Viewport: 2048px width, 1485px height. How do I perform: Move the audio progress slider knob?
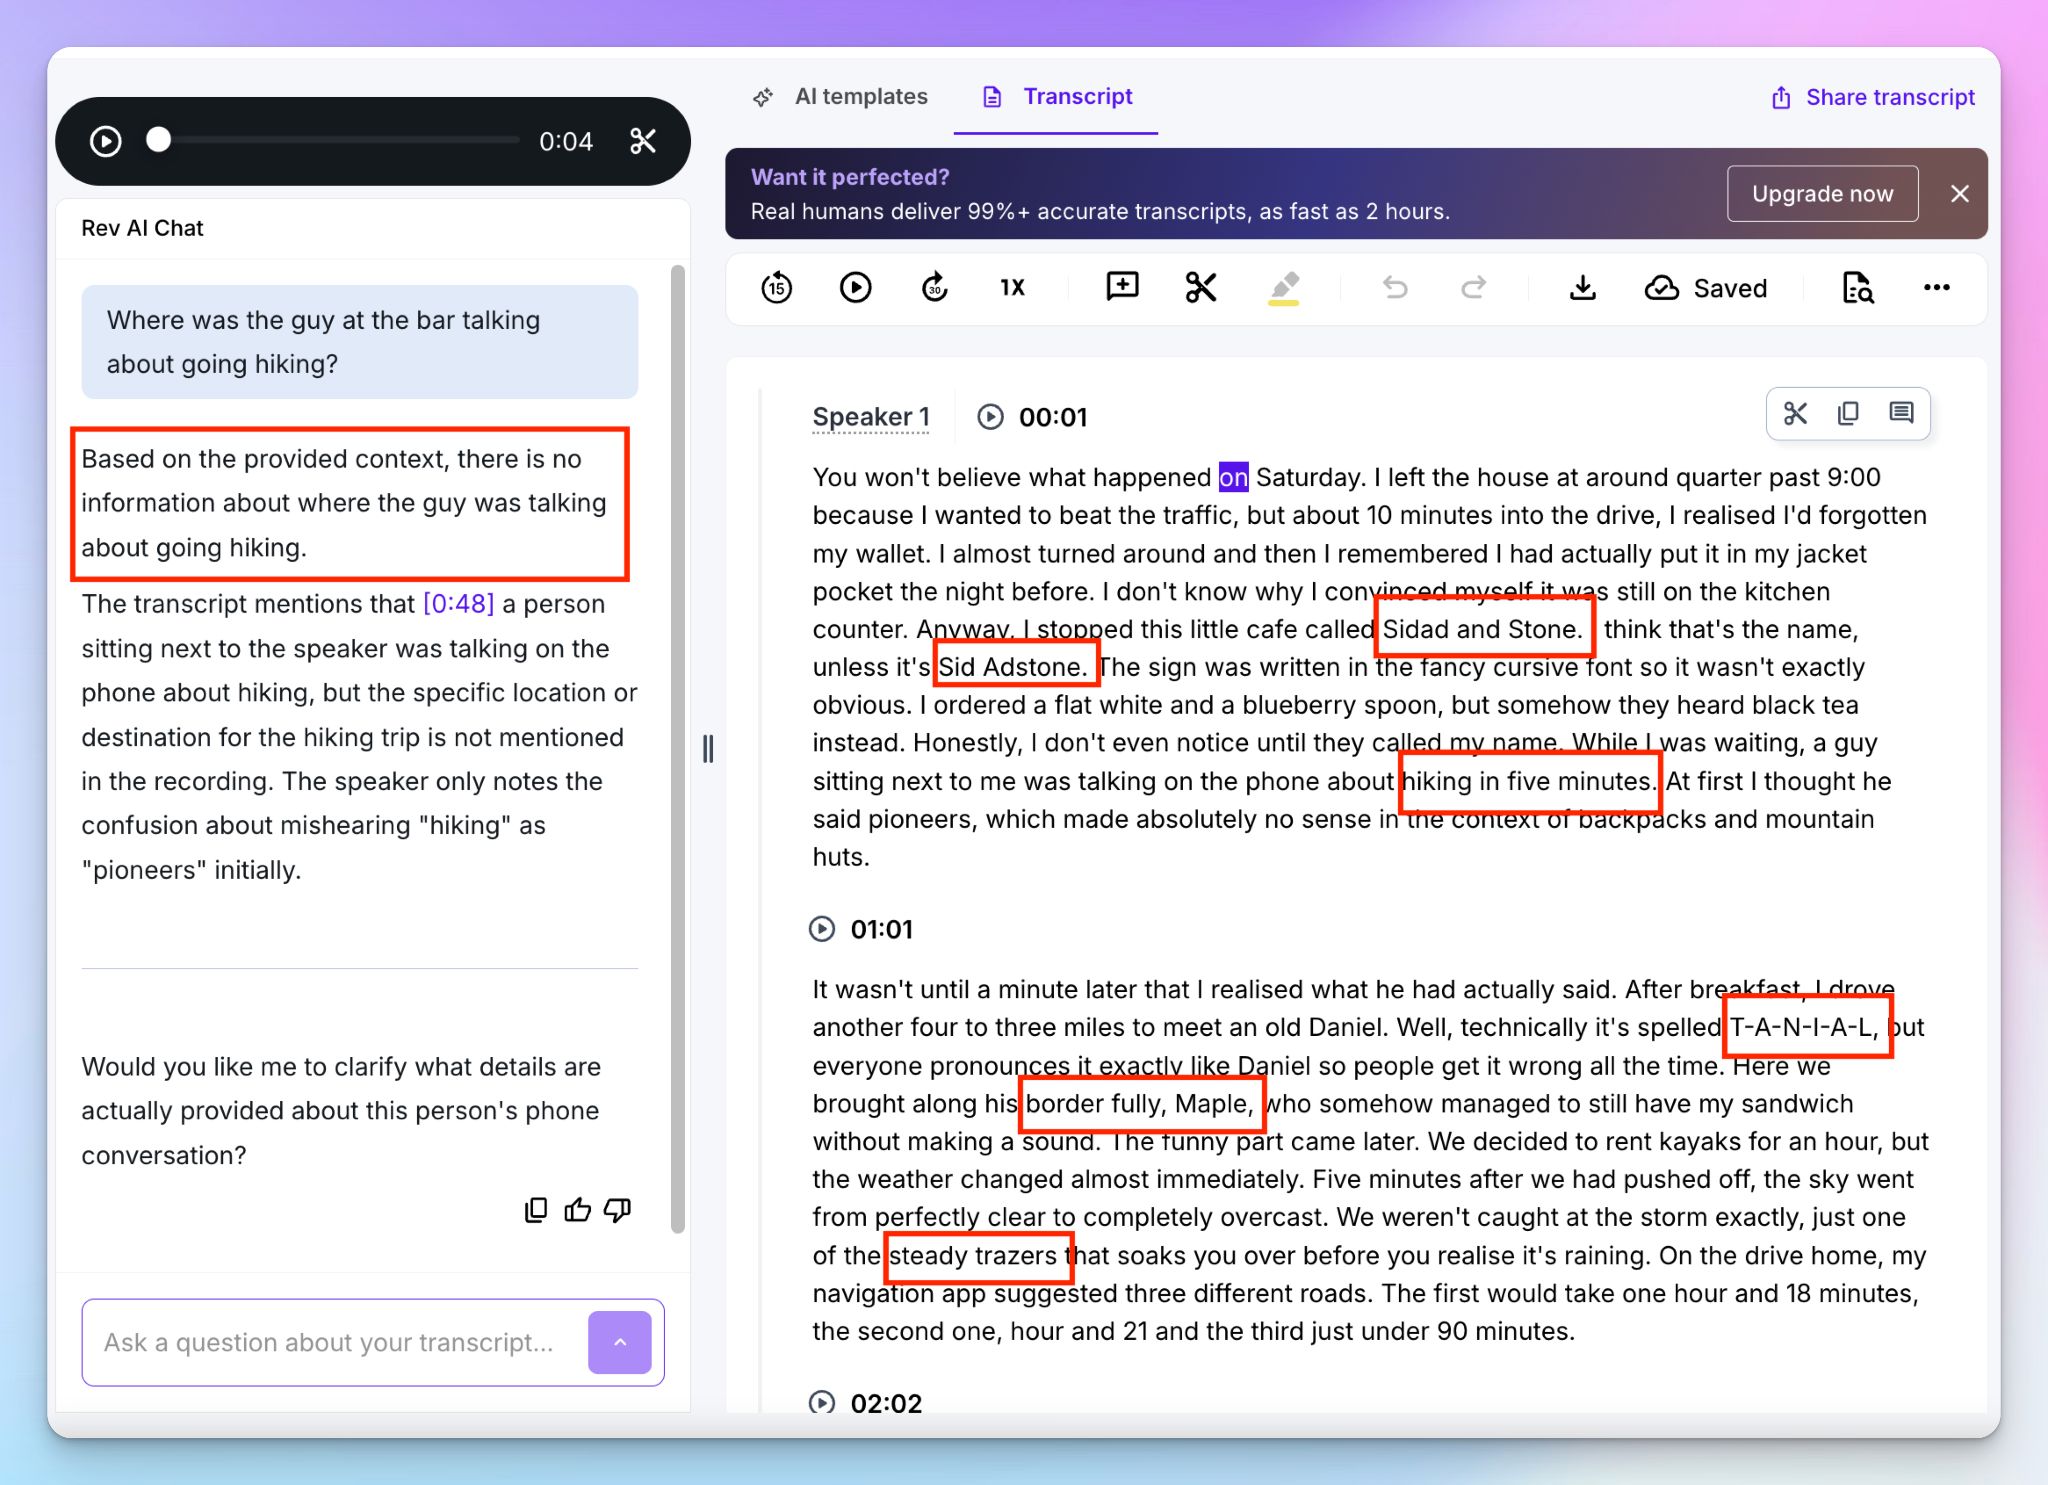[x=158, y=140]
